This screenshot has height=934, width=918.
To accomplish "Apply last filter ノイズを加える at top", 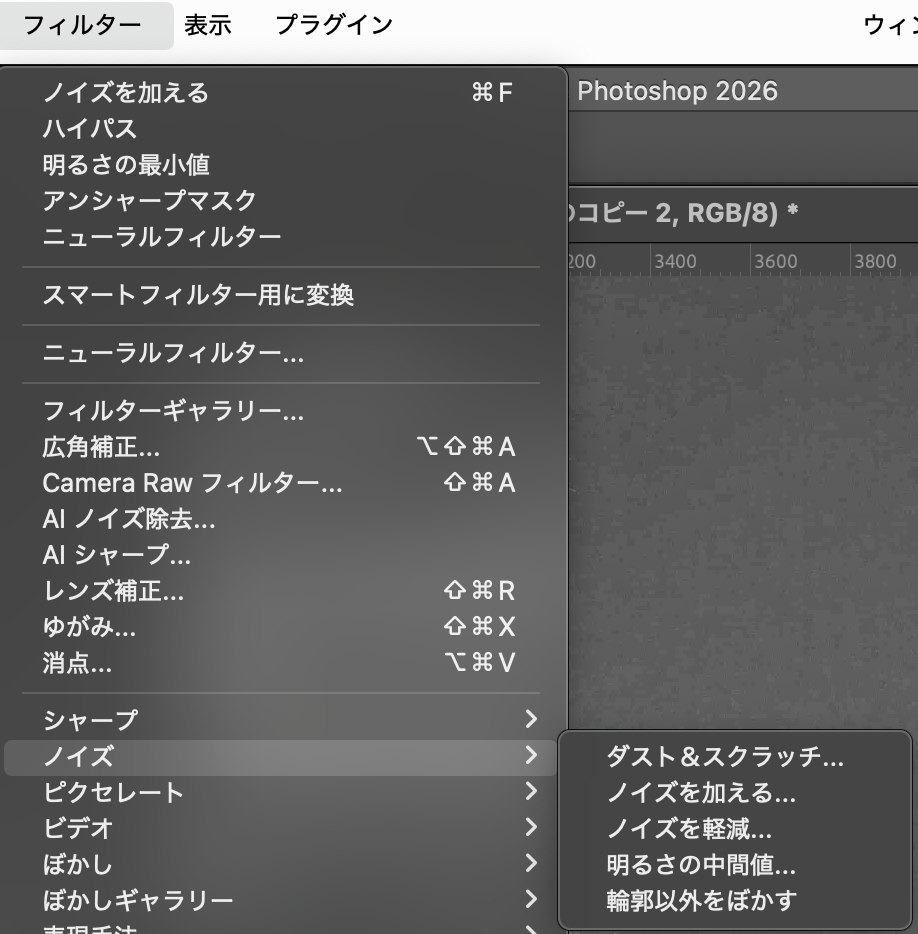I will (126, 93).
